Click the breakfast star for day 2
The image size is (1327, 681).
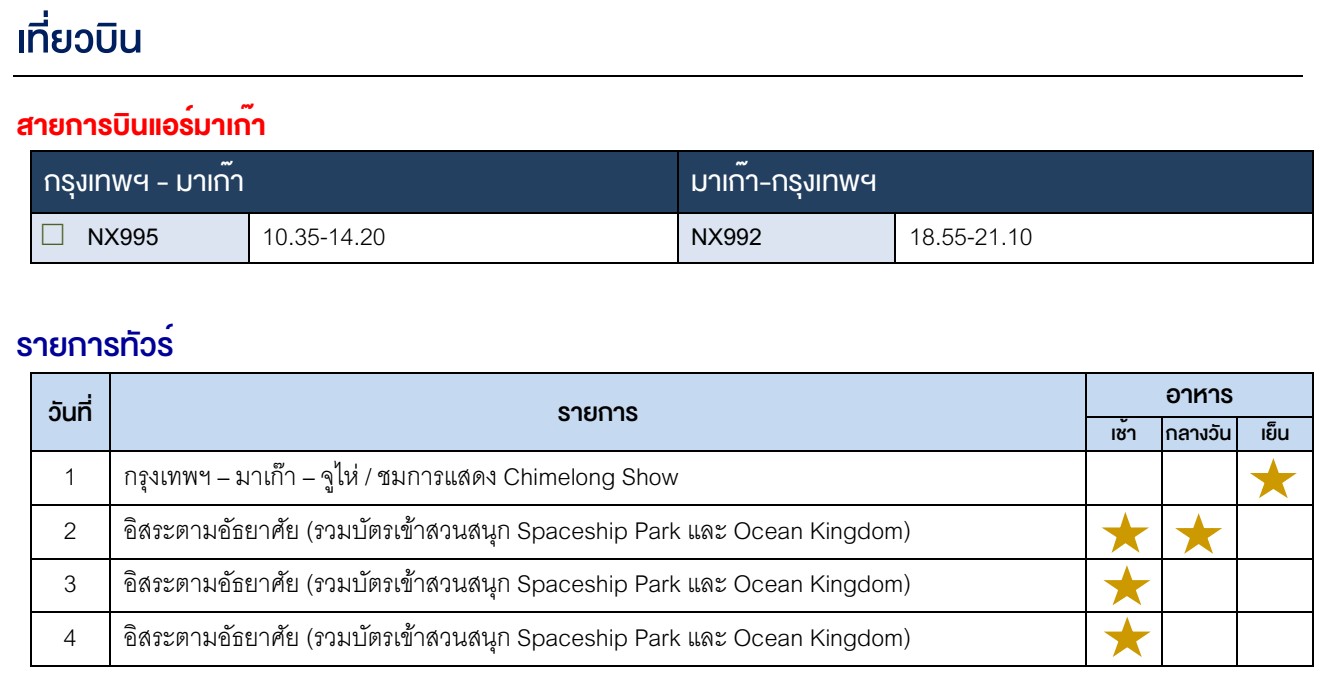coord(1124,534)
